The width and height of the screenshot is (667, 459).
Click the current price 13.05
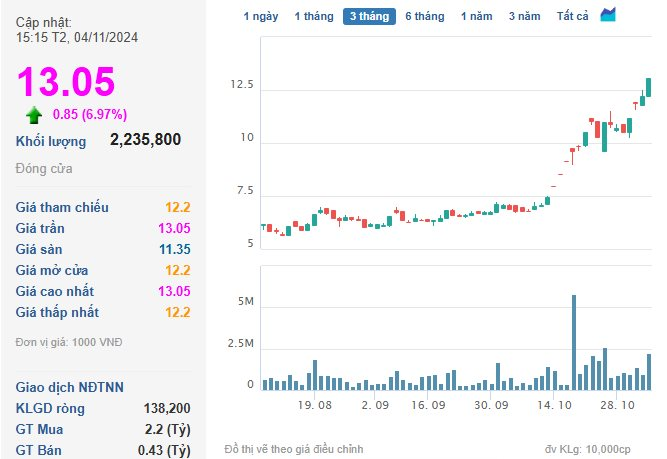[x=66, y=81]
